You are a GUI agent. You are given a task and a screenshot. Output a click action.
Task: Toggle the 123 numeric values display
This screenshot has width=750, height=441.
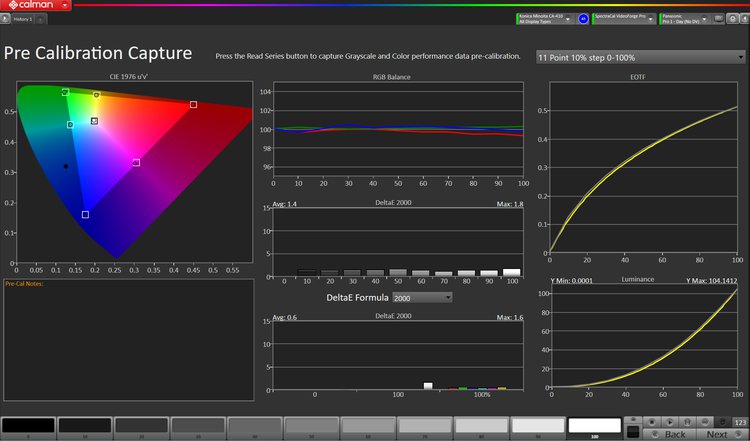740,422
